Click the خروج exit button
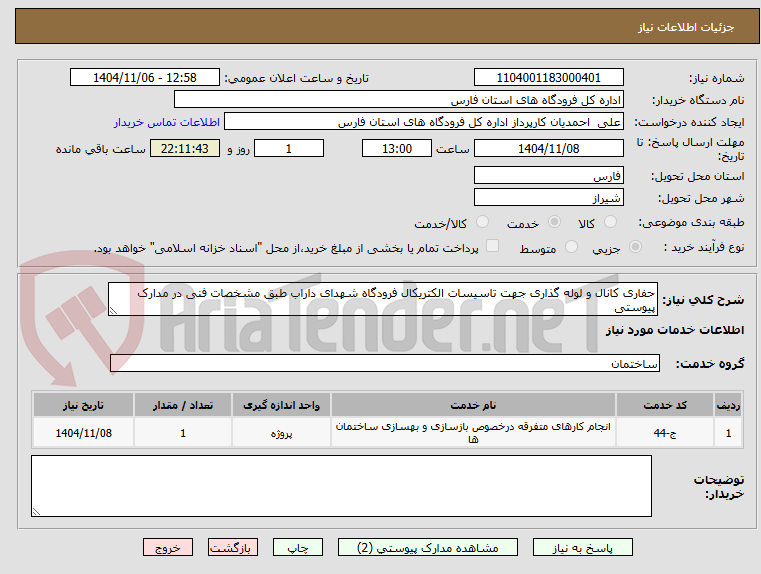The height and width of the screenshot is (574, 761). tap(167, 547)
